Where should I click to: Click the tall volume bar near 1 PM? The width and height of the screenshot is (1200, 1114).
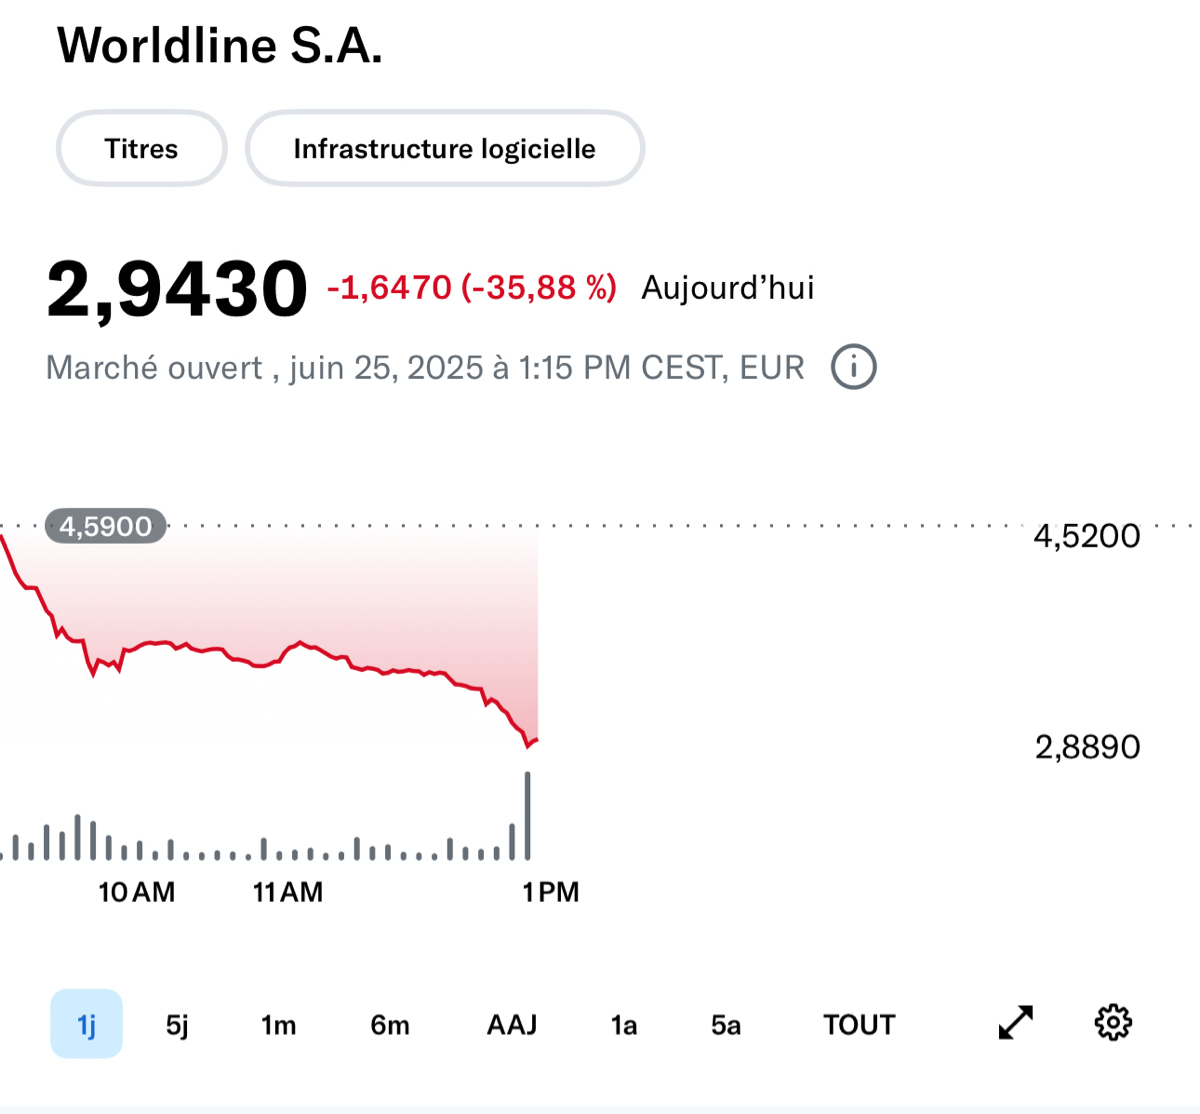click(x=528, y=815)
